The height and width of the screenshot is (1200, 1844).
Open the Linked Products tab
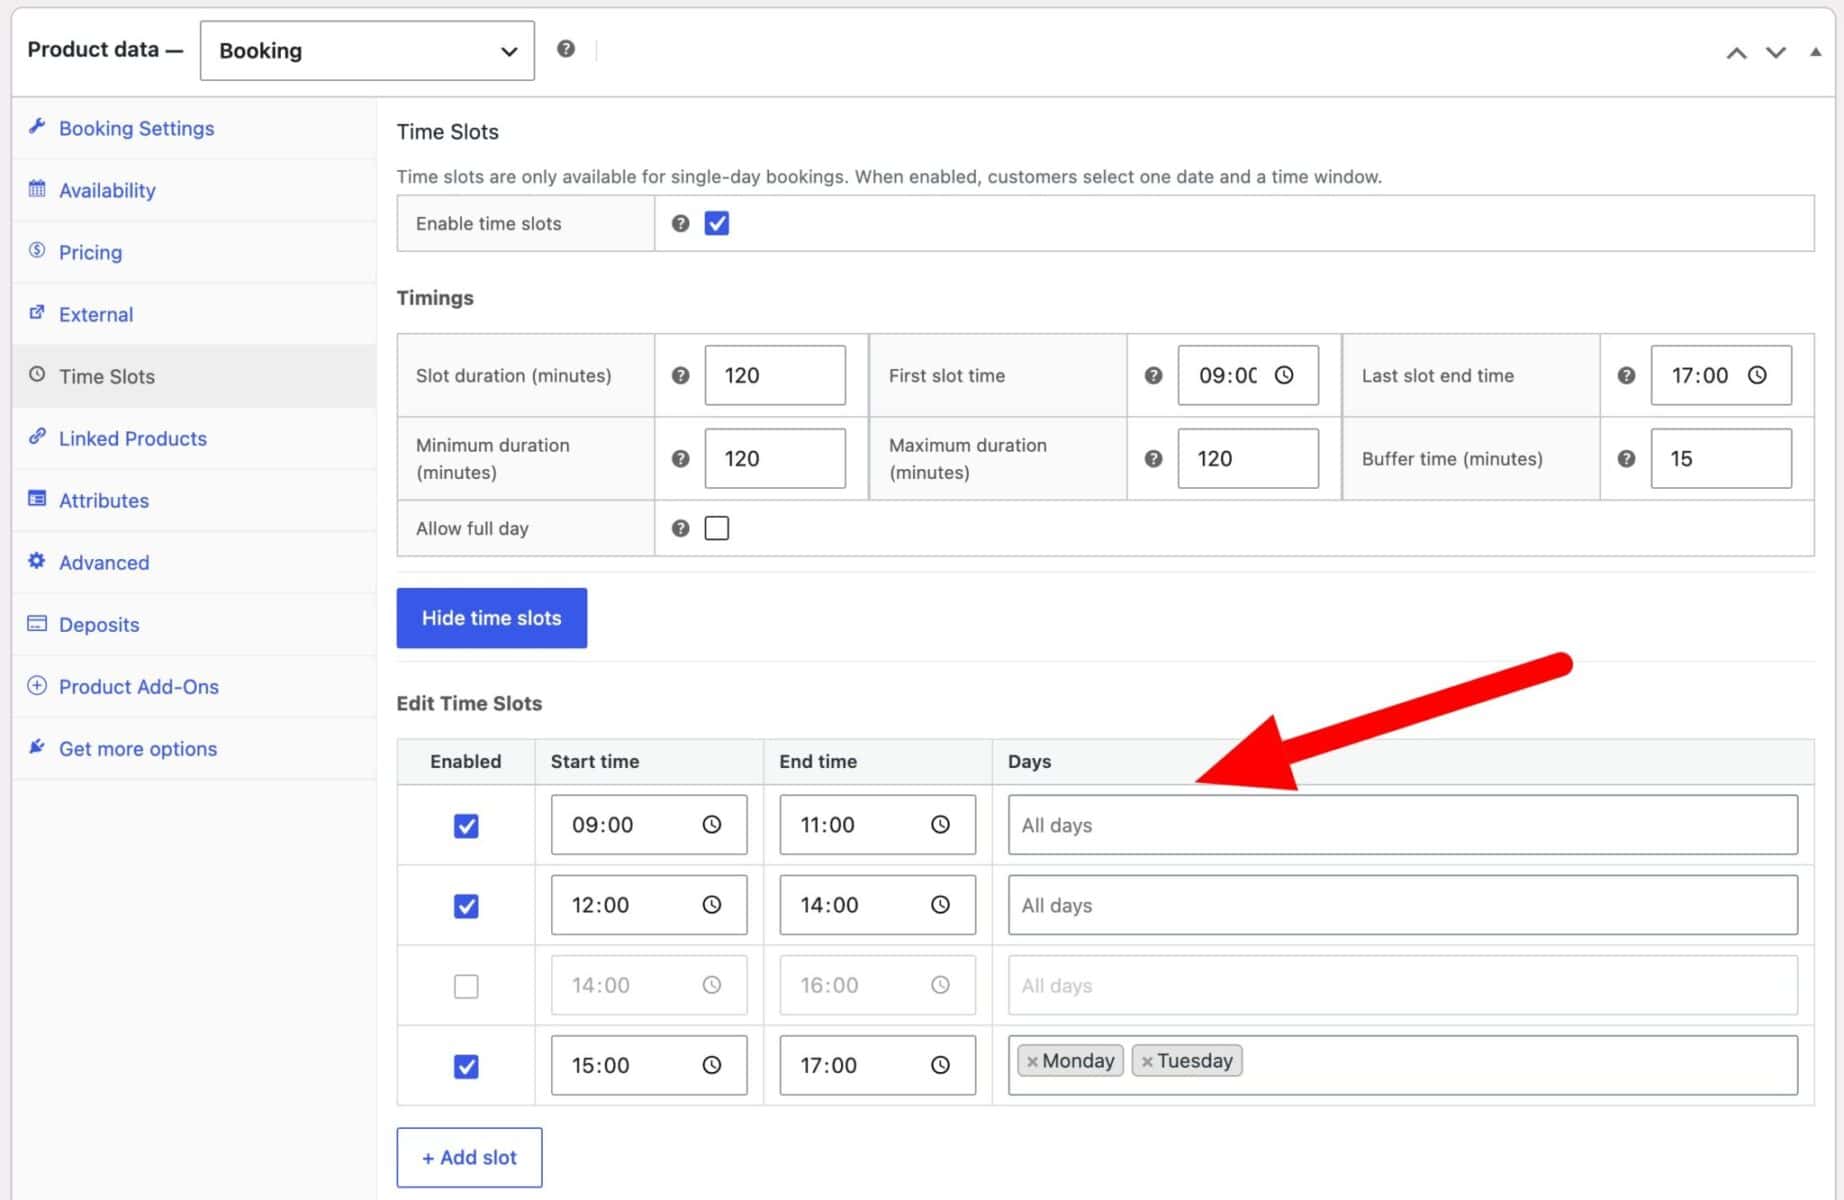(x=194, y=438)
